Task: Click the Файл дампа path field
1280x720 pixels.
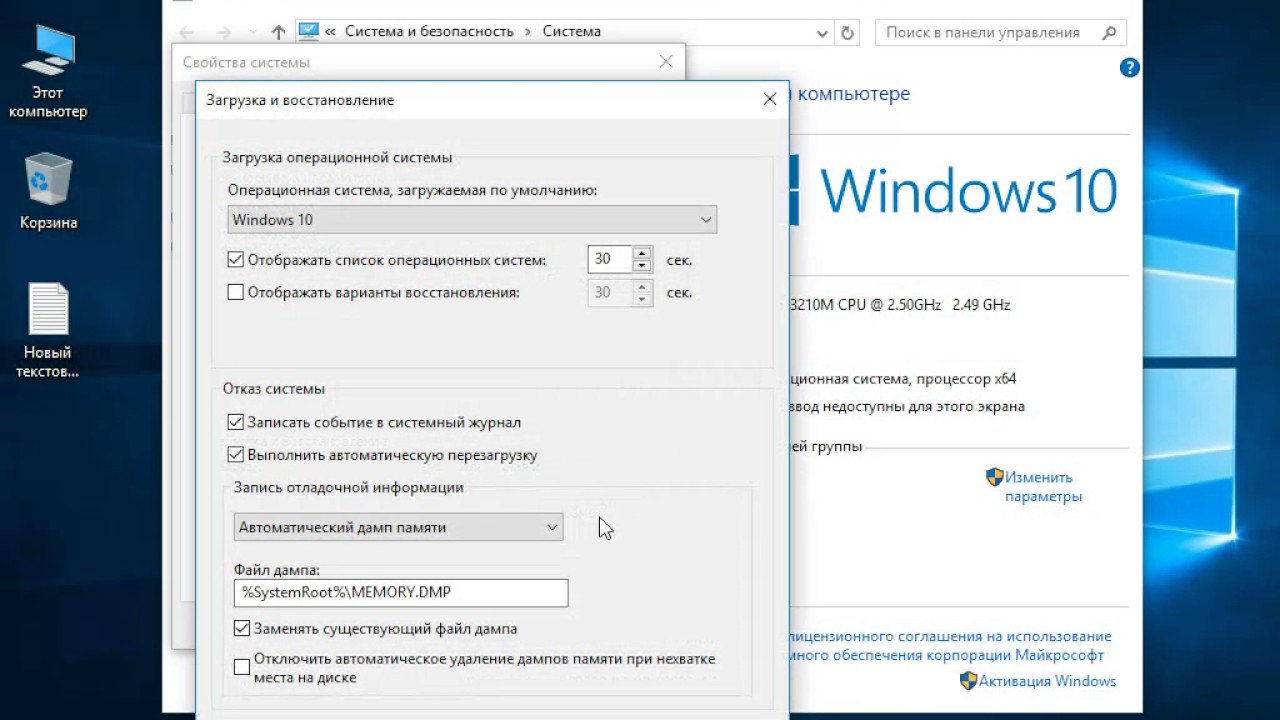Action: coord(401,593)
